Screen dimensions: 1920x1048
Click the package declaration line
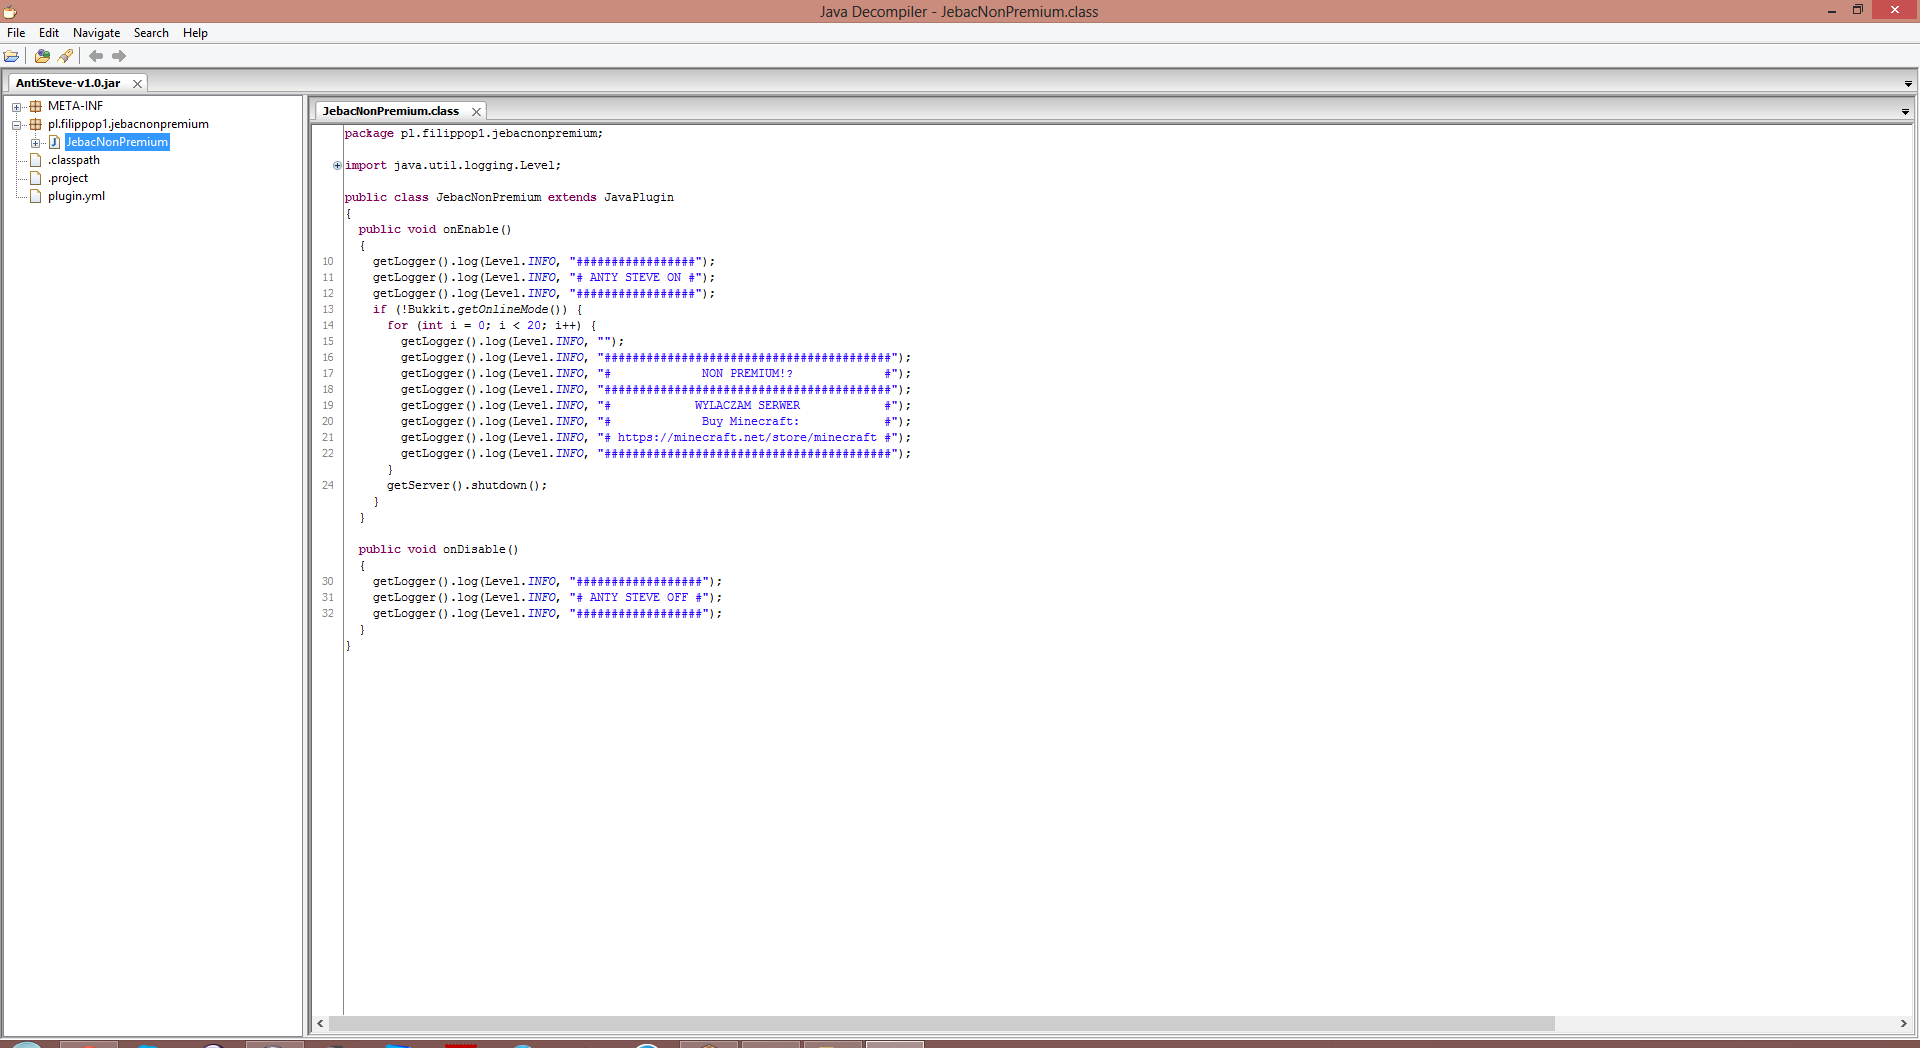pyautogui.click(x=474, y=134)
